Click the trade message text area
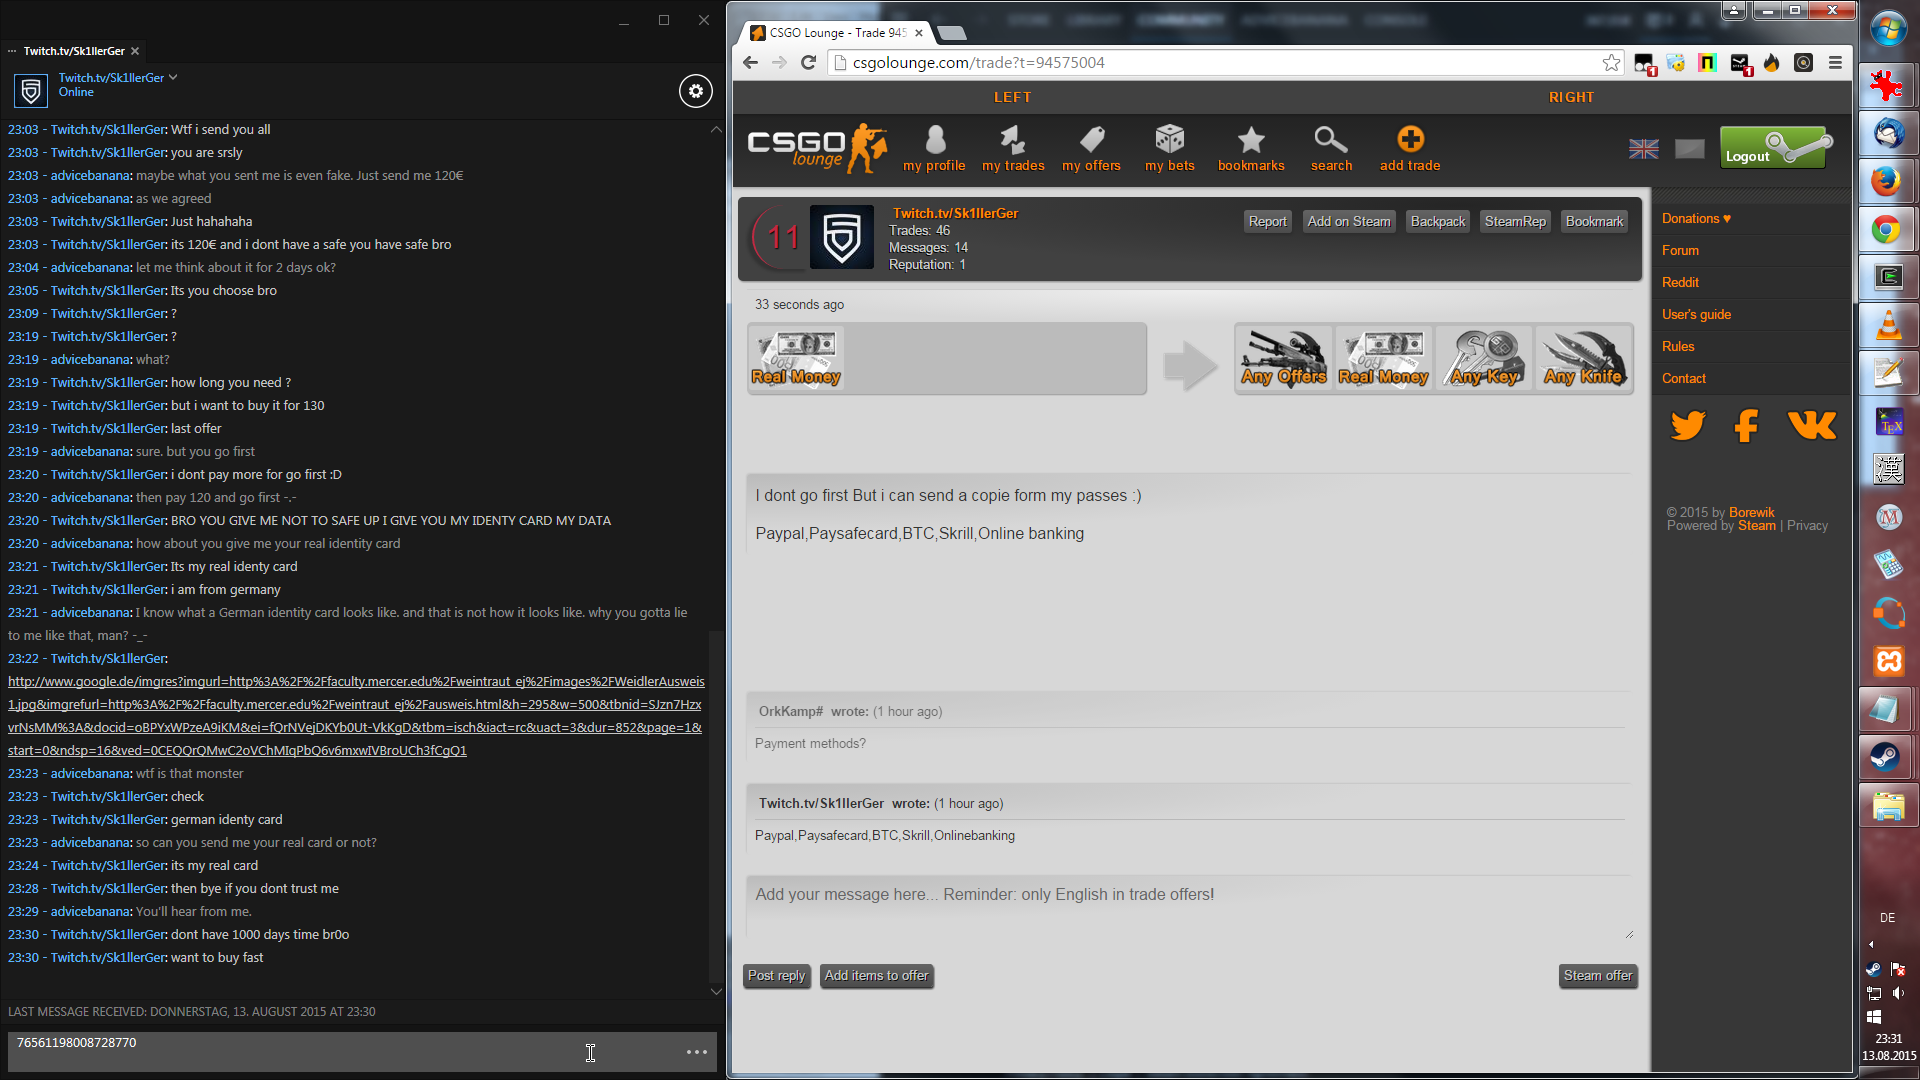Screen dimensions: 1920x1080 1188,906
